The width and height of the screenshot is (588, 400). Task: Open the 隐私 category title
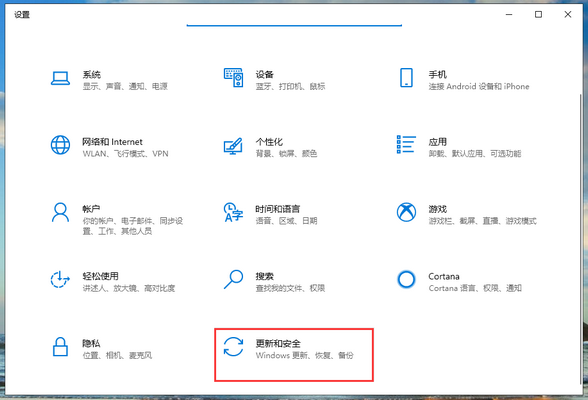tap(92, 343)
